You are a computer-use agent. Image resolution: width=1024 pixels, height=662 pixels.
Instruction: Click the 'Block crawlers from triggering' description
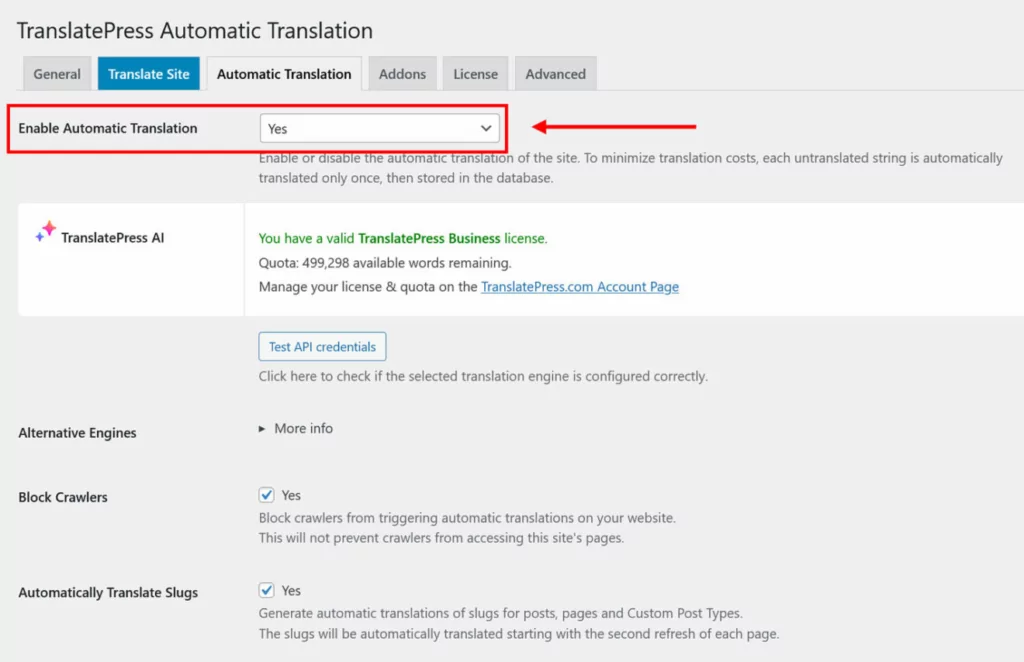[x=467, y=518]
